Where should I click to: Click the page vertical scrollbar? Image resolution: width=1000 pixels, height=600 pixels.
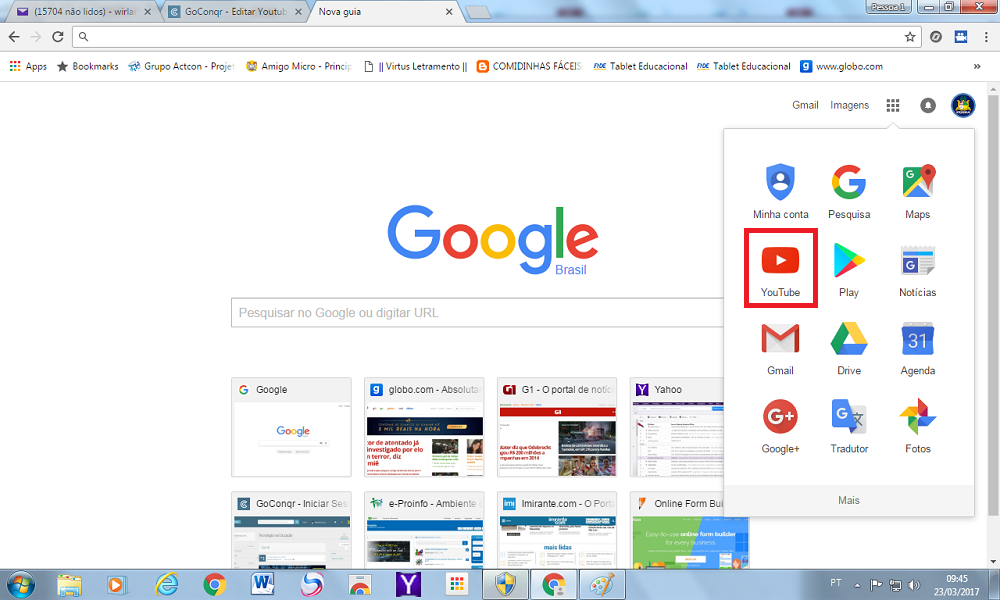(992, 306)
